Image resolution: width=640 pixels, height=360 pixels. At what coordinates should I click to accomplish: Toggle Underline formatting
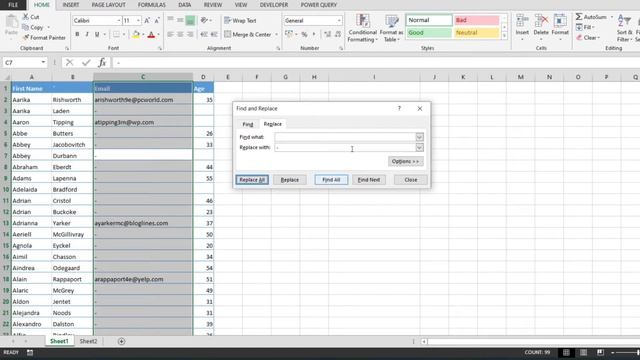[97, 35]
